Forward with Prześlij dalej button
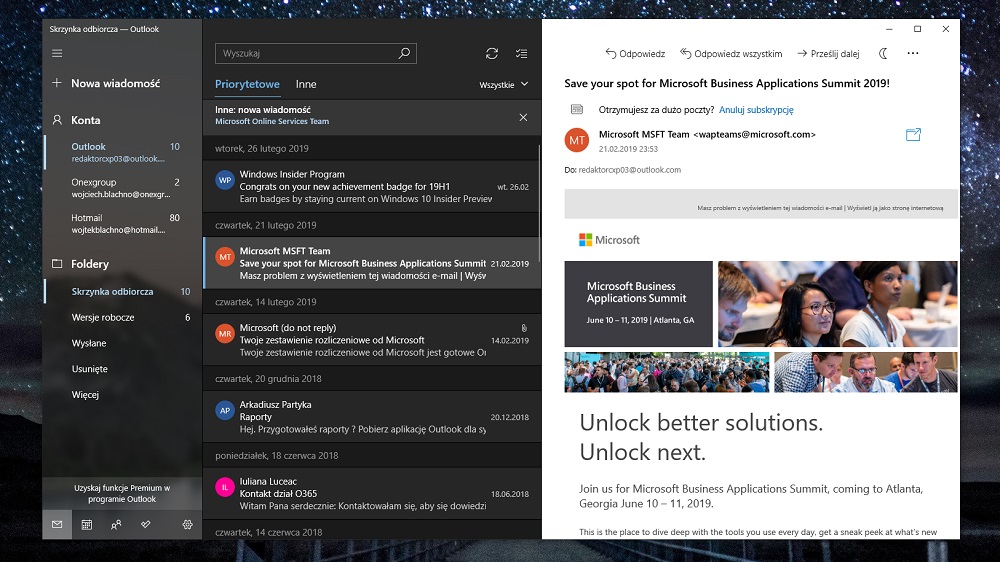This screenshot has height=562, width=1000. tap(828, 54)
